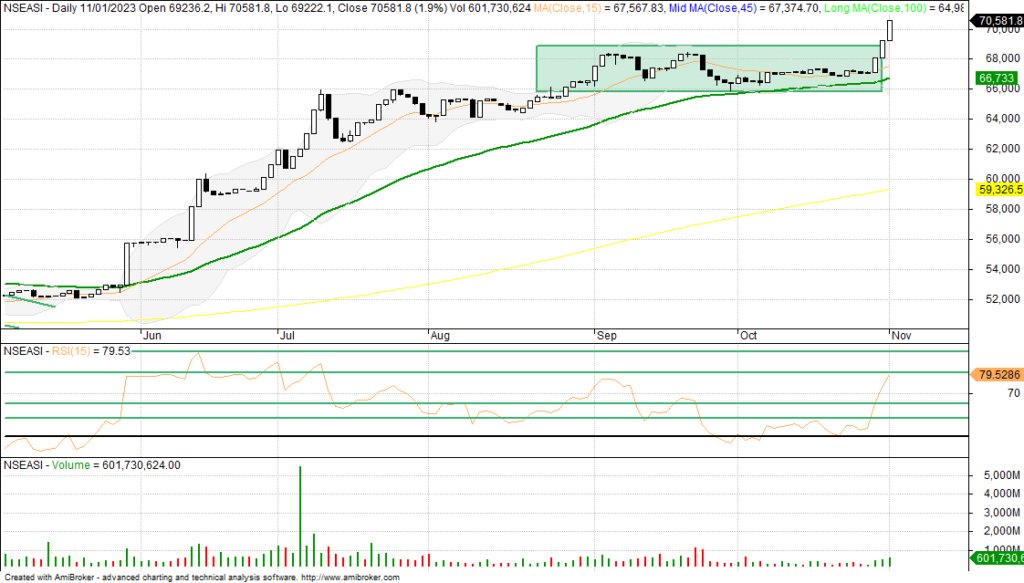Click the Jun date axis label
This screenshot has height=583, width=1024.
pos(150,335)
